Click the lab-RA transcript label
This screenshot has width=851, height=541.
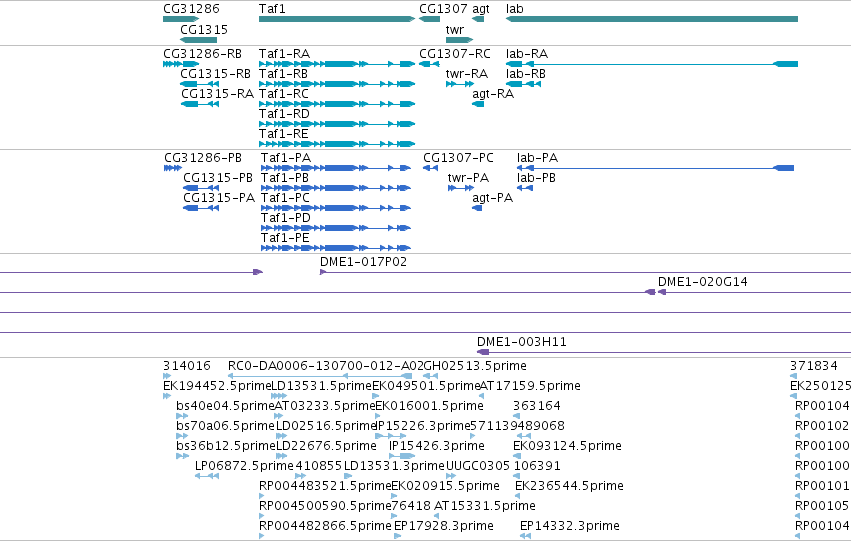tap(527, 54)
